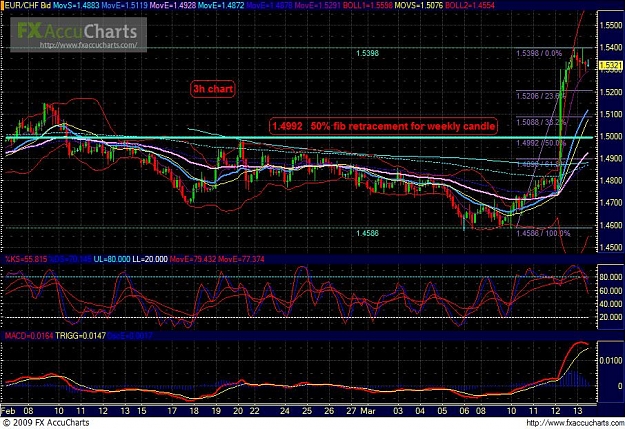
Task: Select the cyan horizontal line at 1.5000
Action: pyautogui.click(x=299, y=138)
